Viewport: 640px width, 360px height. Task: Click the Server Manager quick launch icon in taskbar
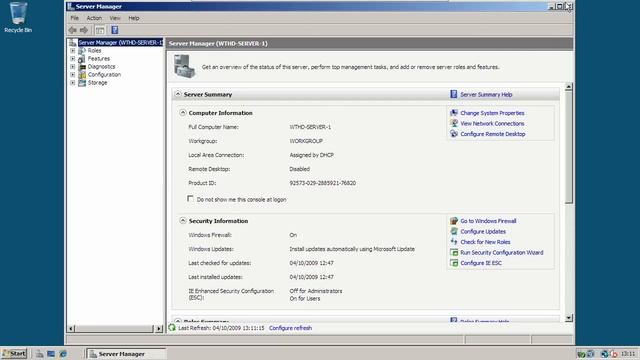click(x=39, y=354)
